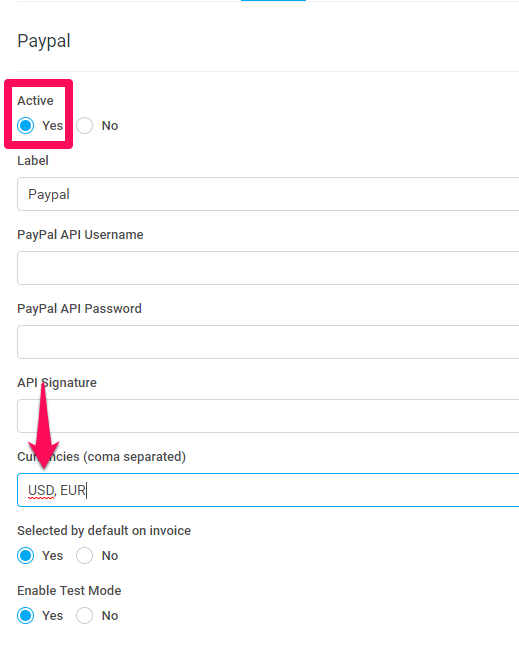Click the API Signature label text

(57, 383)
